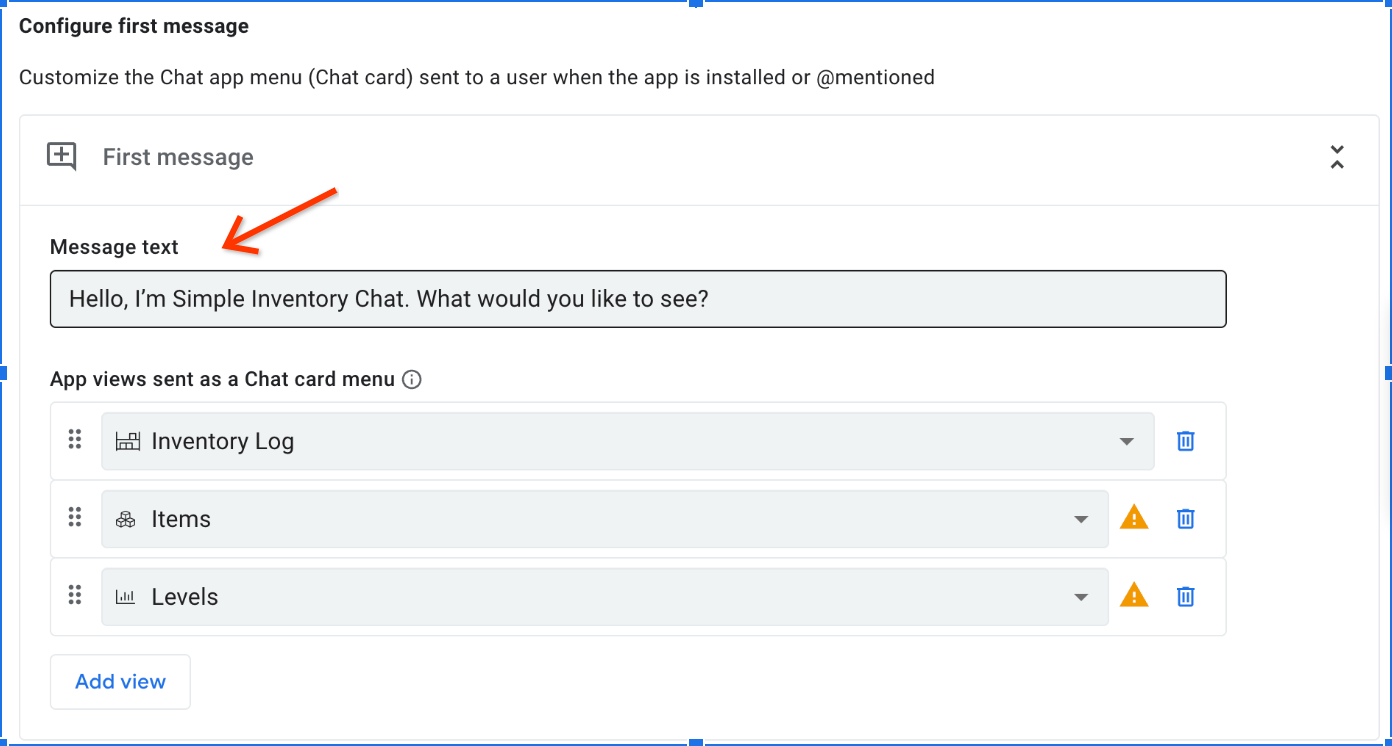
Task: Open the Inventory Log view dropdown
Action: point(1127,440)
